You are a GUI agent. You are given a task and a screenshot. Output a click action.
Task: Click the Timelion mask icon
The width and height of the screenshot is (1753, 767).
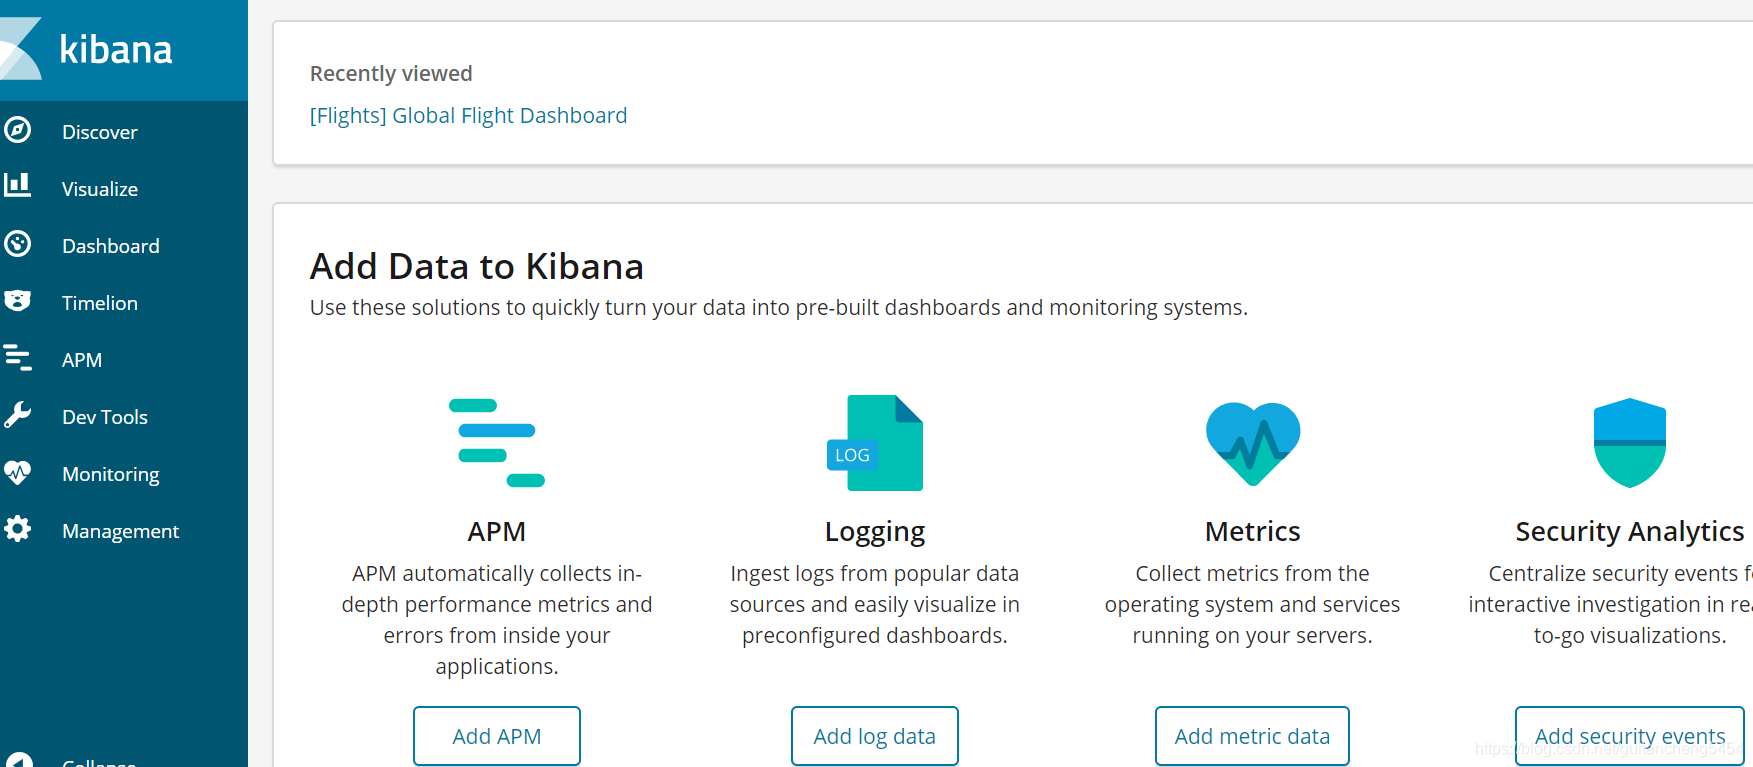click(x=17, y=301)
